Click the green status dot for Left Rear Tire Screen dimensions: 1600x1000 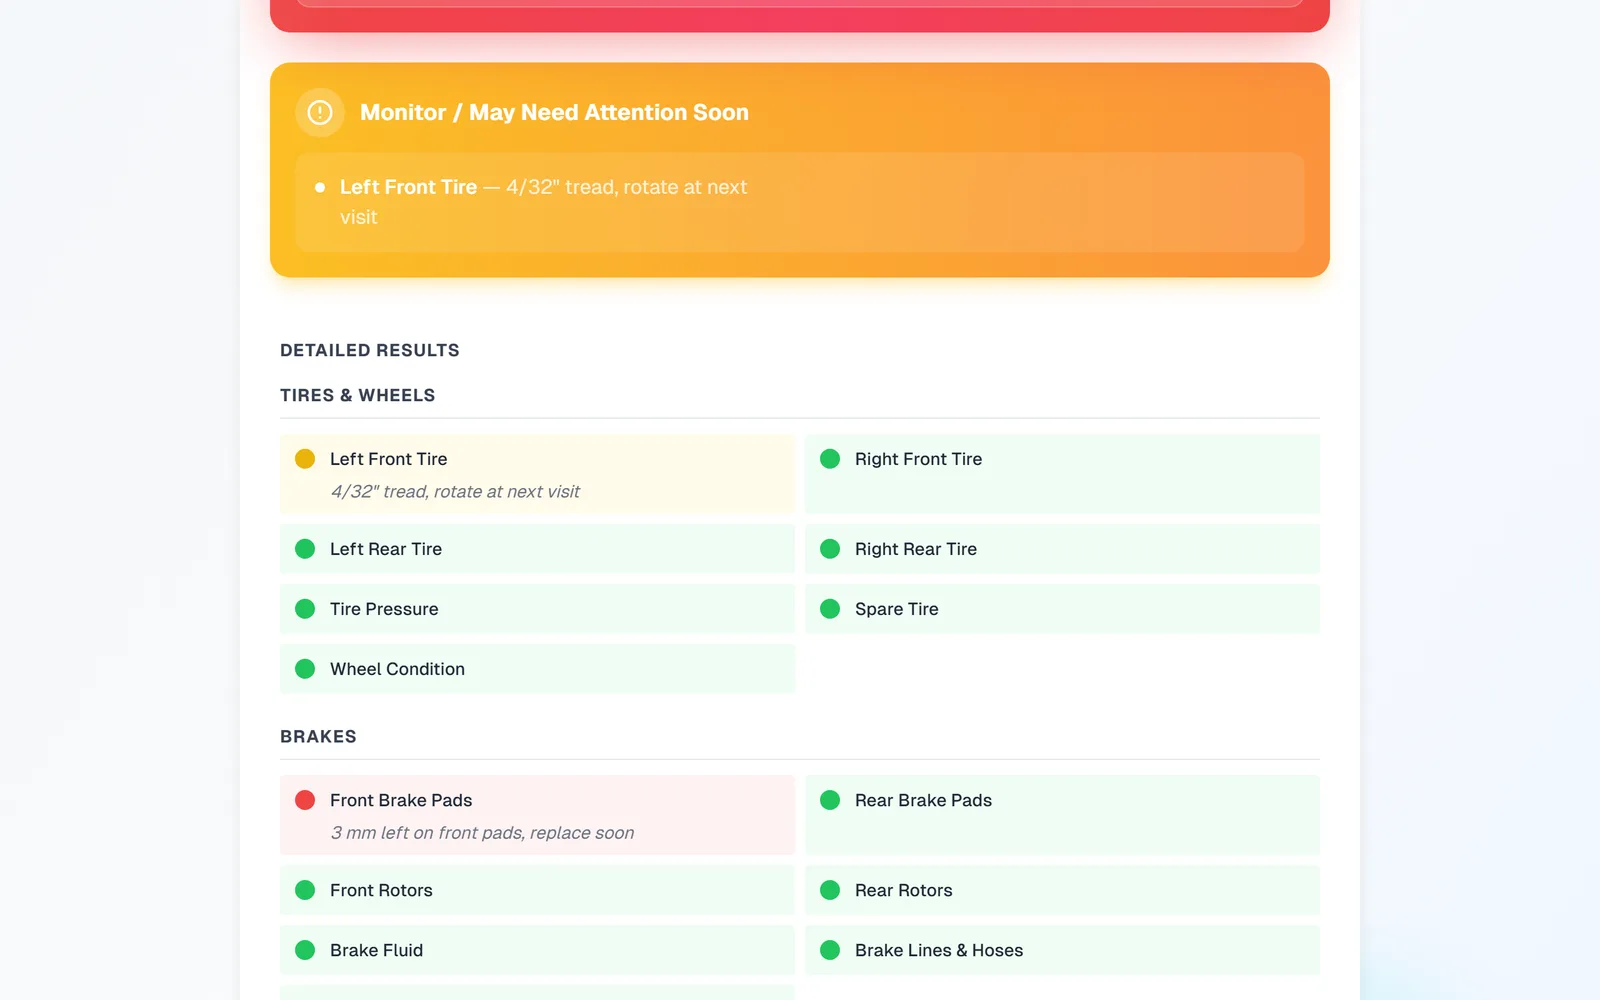coord(305,549)
